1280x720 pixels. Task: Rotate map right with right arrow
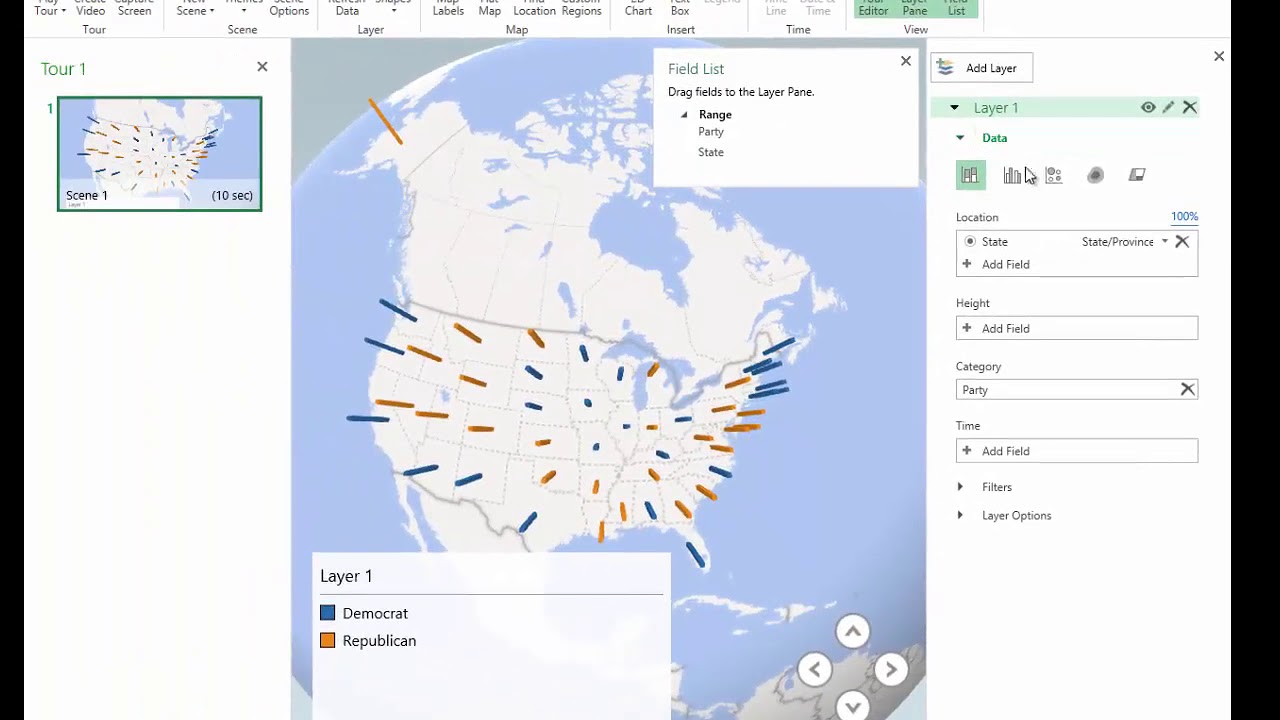(x=890, y=670)
